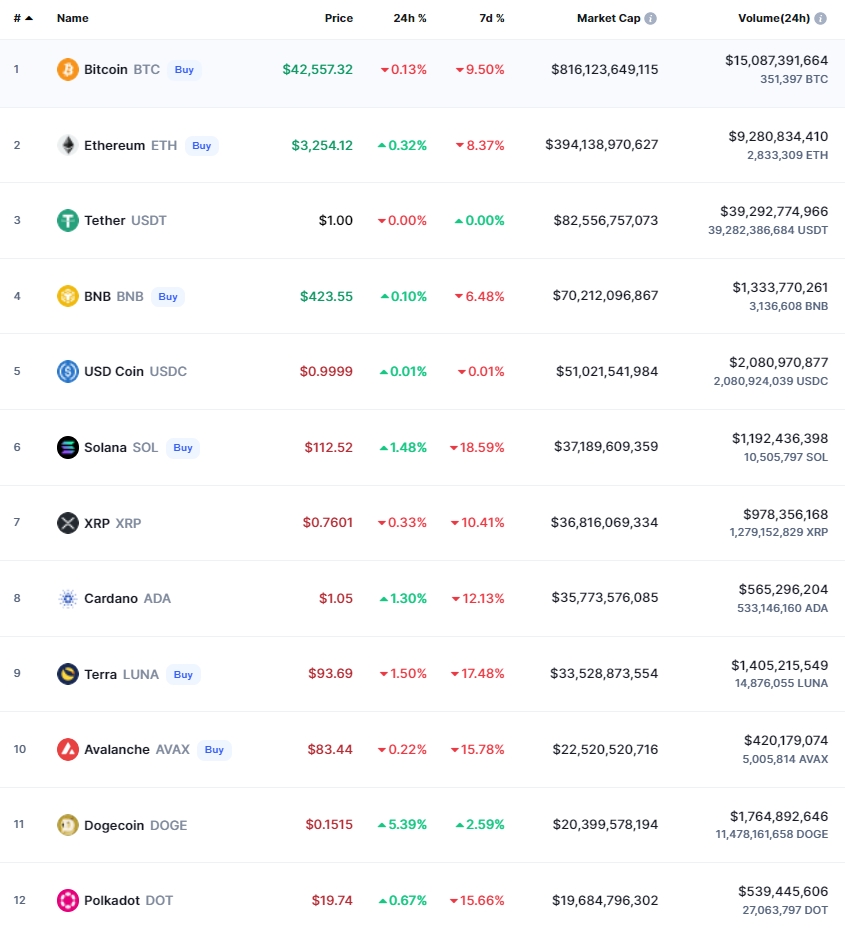
Task: Sort by the Name column header
Action: [73, 19]
